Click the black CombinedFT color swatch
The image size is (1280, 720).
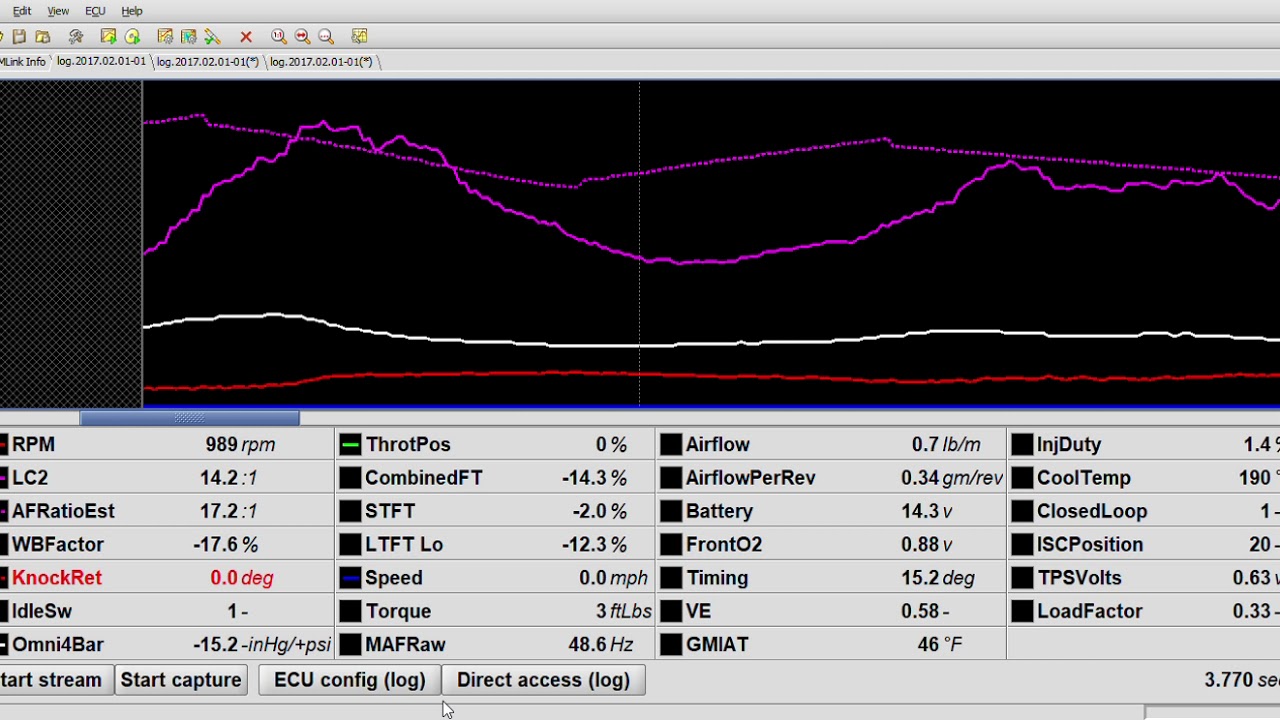click(x=350, y=478)
